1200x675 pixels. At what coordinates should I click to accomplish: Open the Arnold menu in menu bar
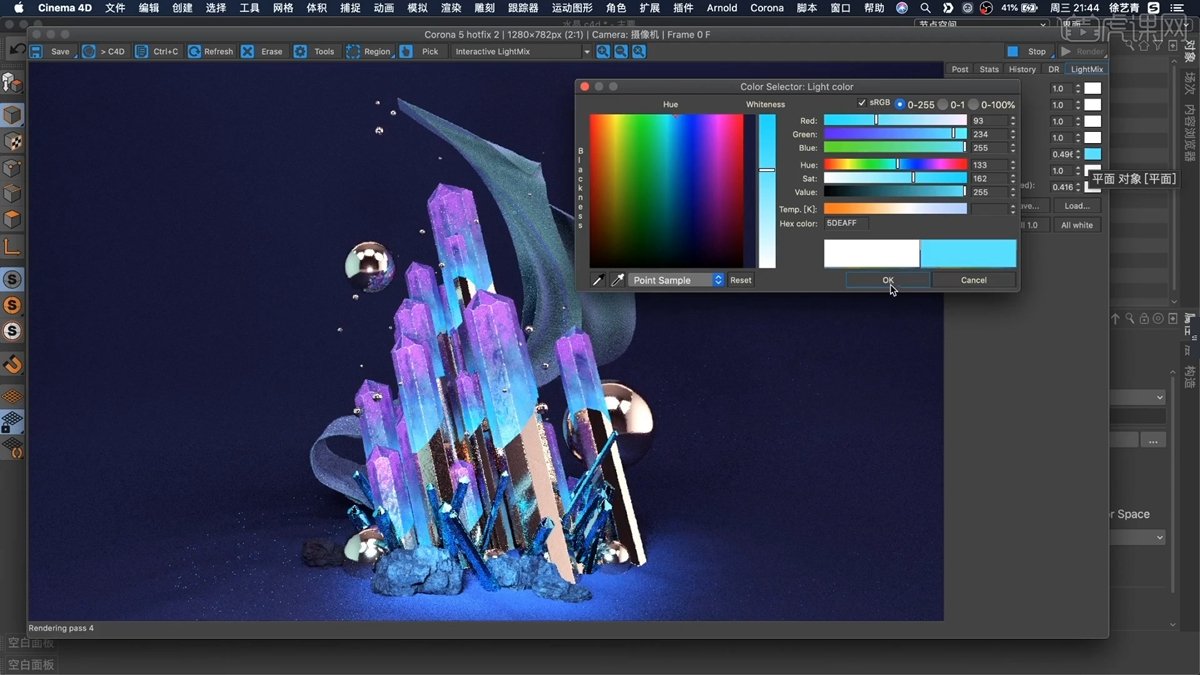click(x=722, y=8)
